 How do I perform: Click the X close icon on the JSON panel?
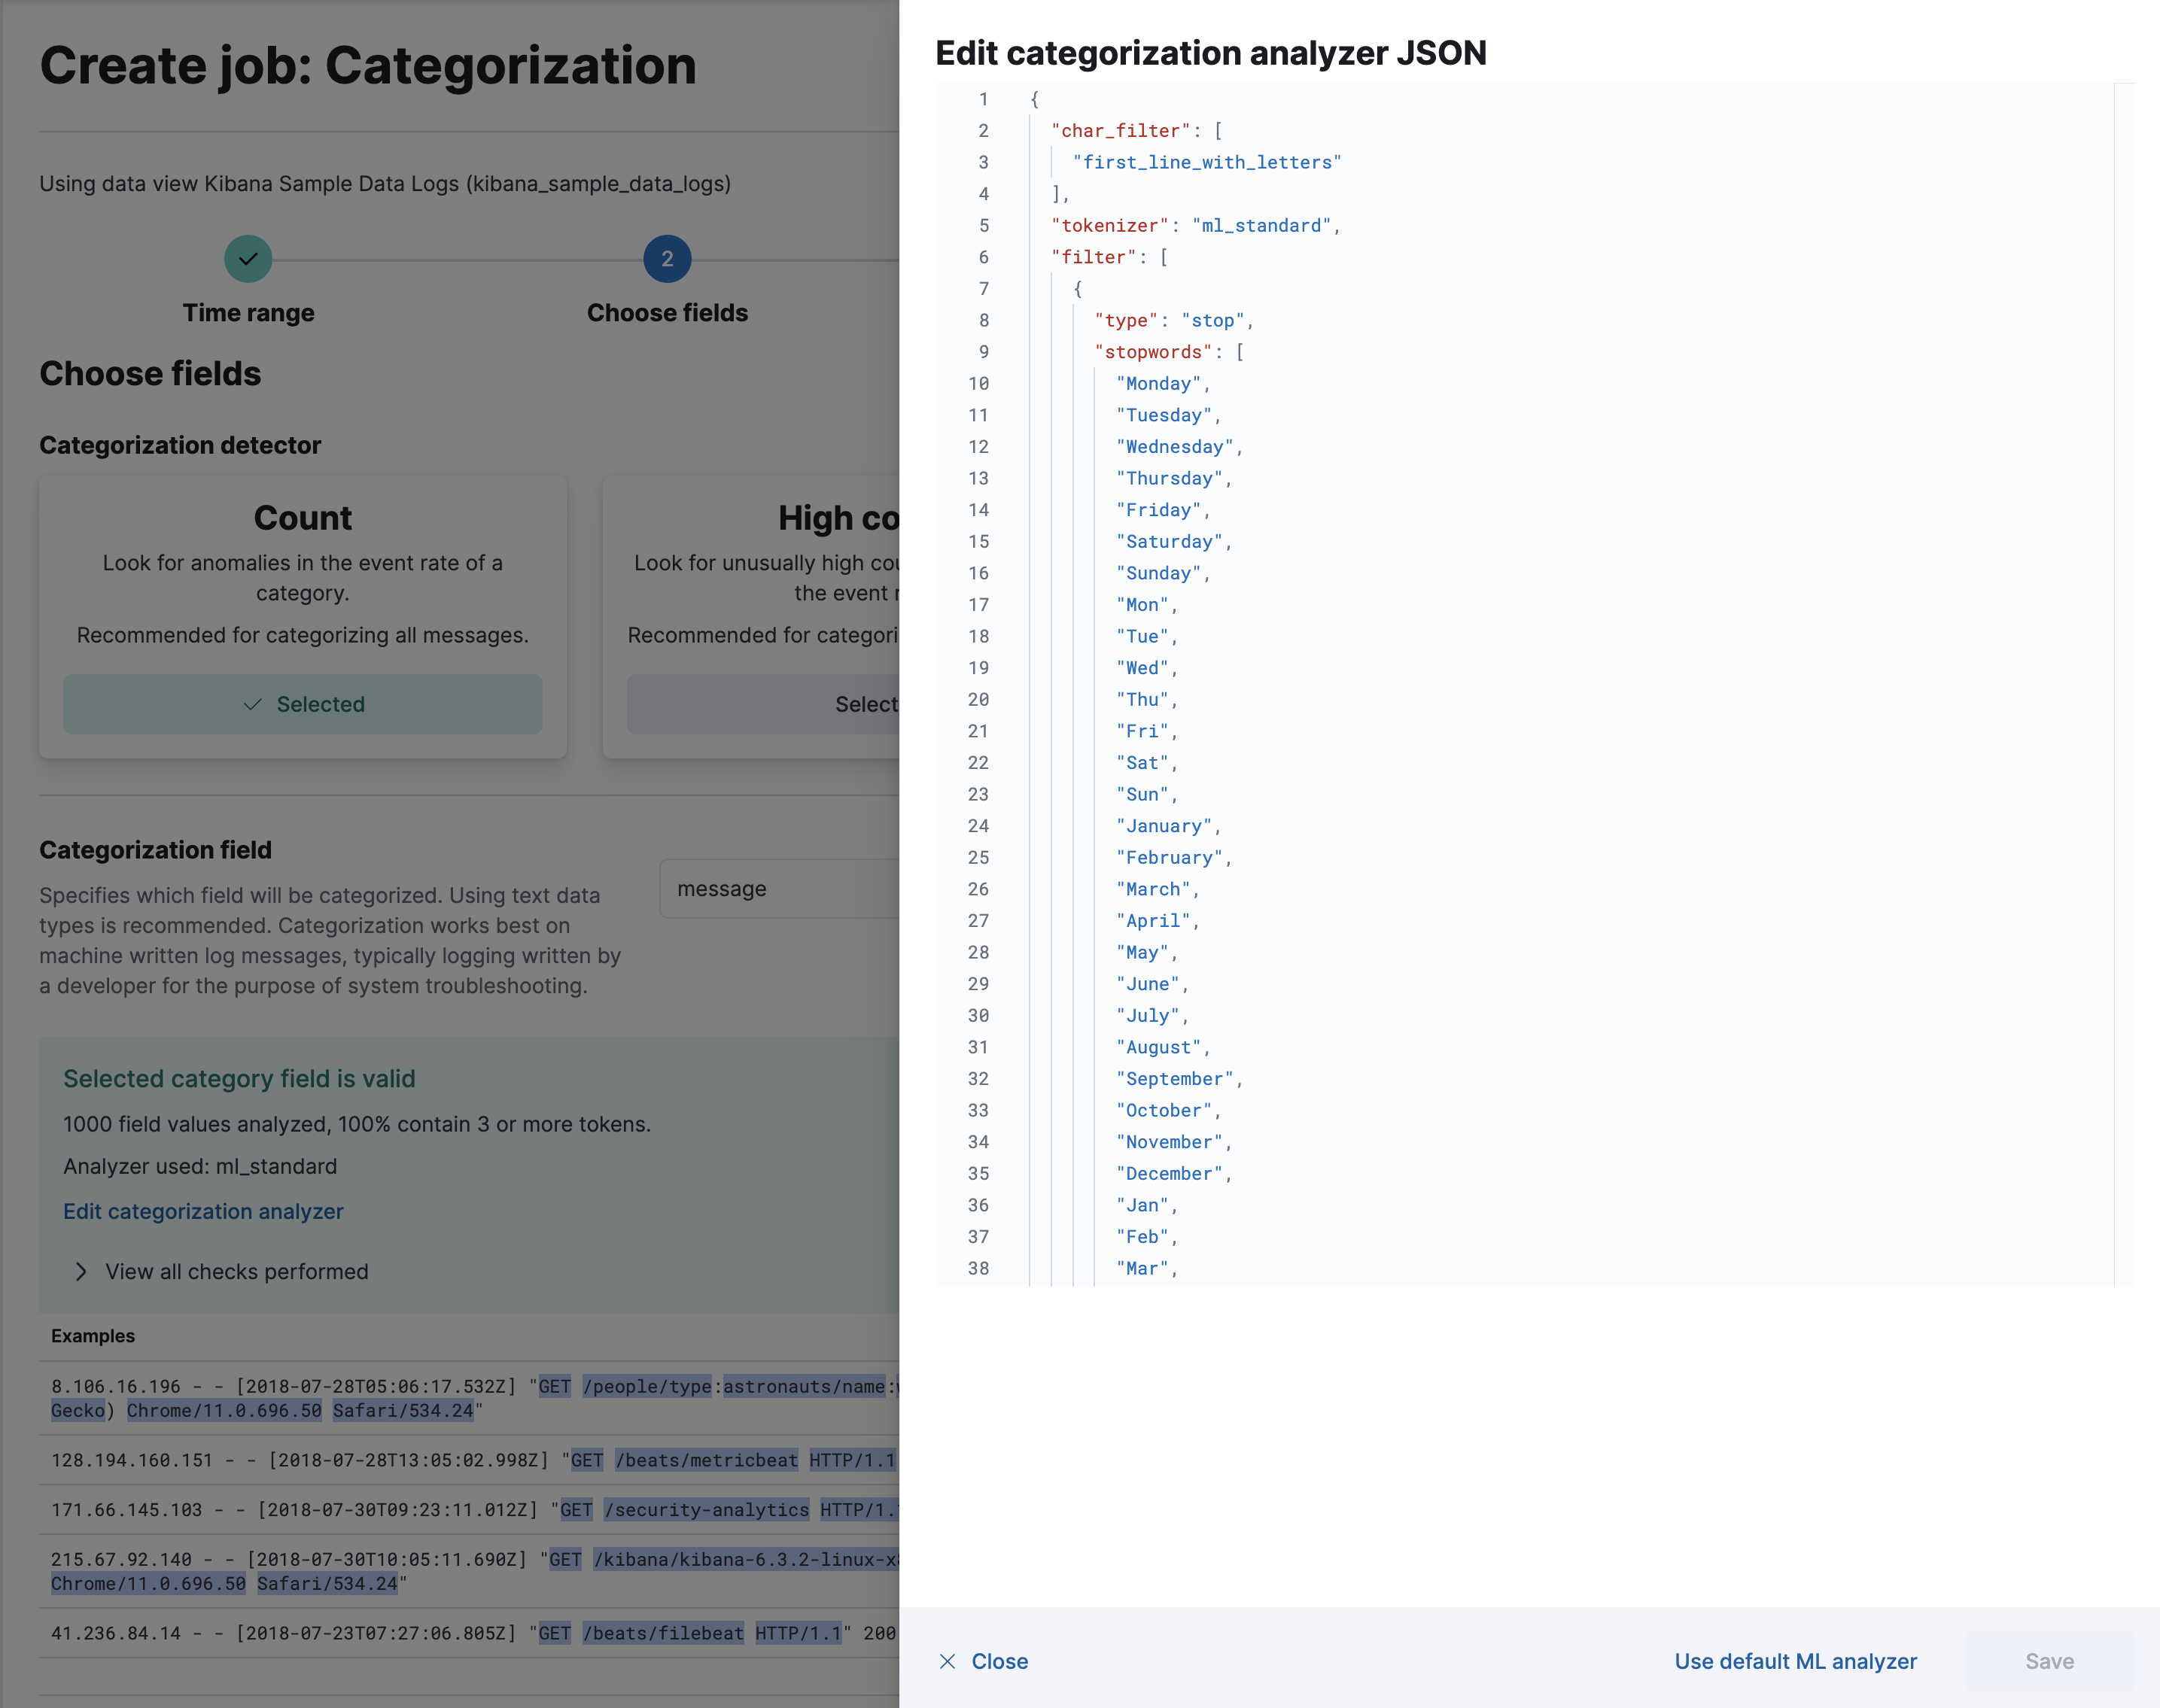[x=947, y=1659]
